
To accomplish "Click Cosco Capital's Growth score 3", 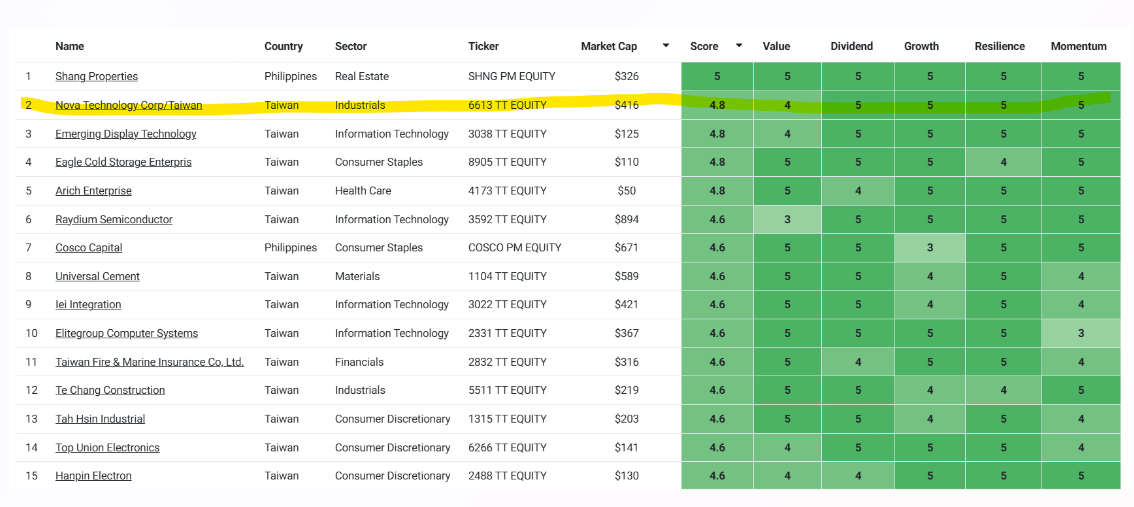I will point(930,247).
